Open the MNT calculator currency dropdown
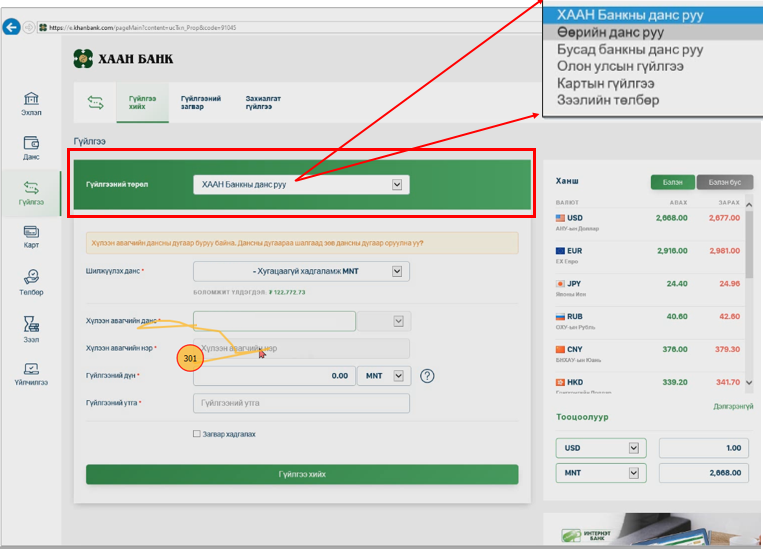Viewport: 763px width, 551px height. (x=601, y=473)
